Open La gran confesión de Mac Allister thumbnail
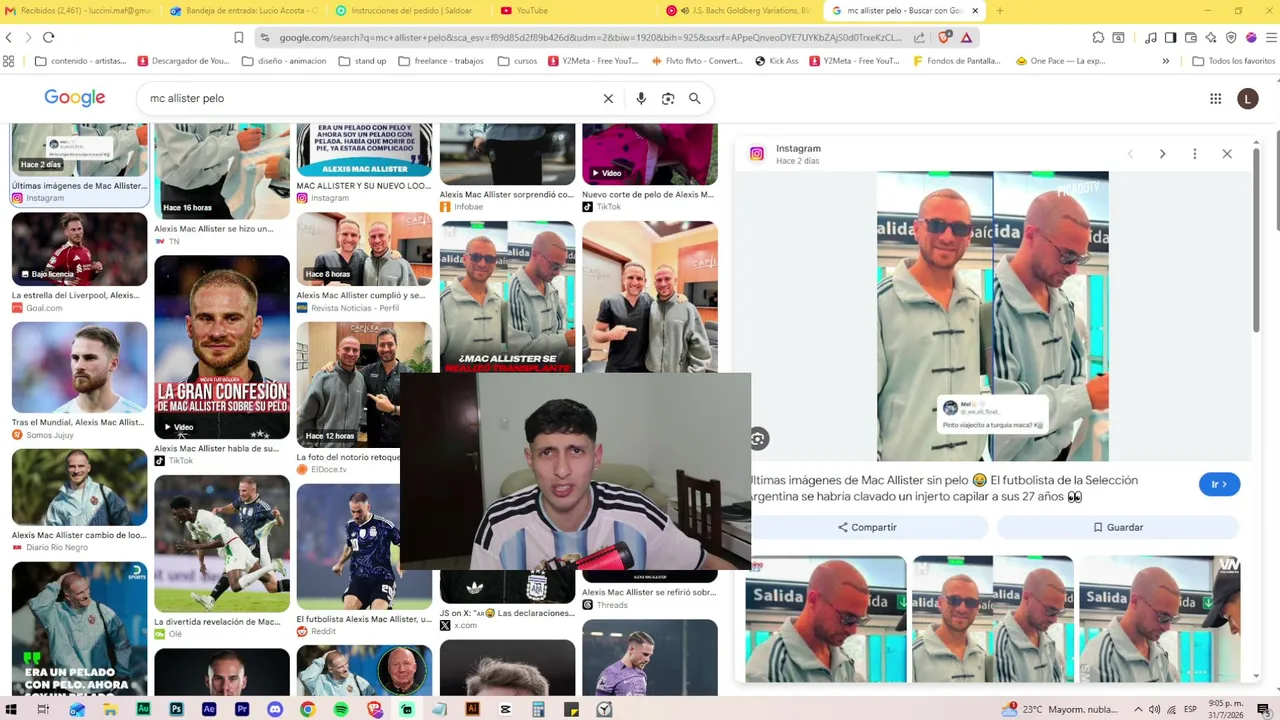1280x720 pixels. (x=222, y=347)
